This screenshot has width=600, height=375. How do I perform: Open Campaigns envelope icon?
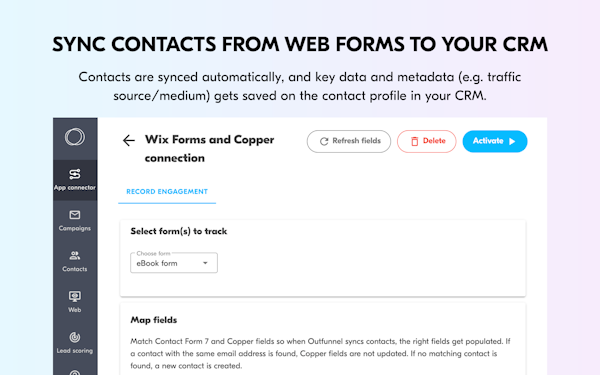click(75, 215)
